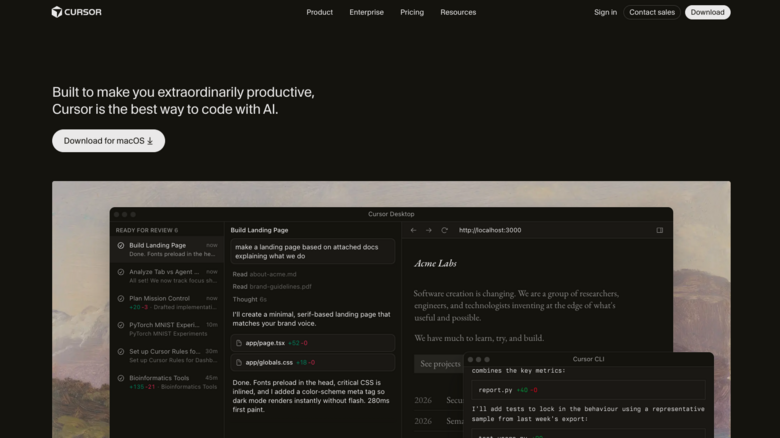Click the See projects button in preview
Screen dimensions: 780x438
pyautogui.click(x=440, y=364)
